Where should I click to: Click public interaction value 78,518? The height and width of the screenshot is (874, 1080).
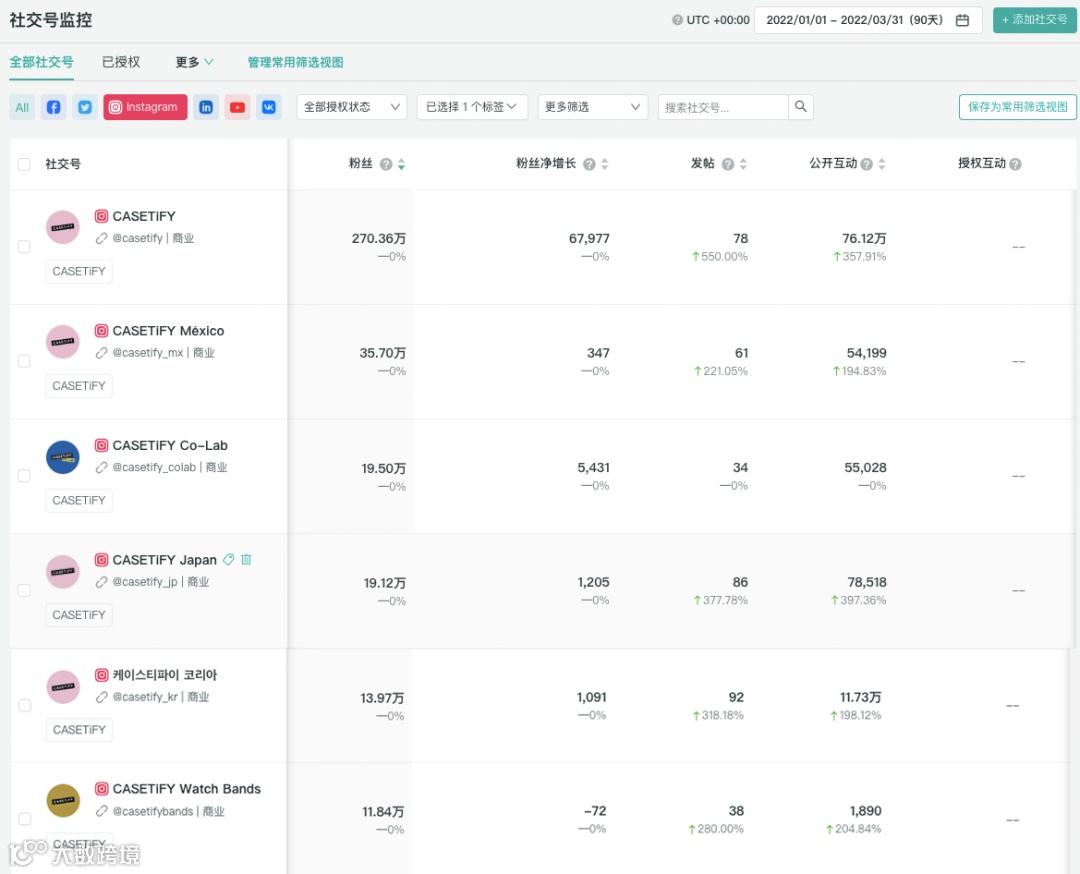click(x=866, y=582)
